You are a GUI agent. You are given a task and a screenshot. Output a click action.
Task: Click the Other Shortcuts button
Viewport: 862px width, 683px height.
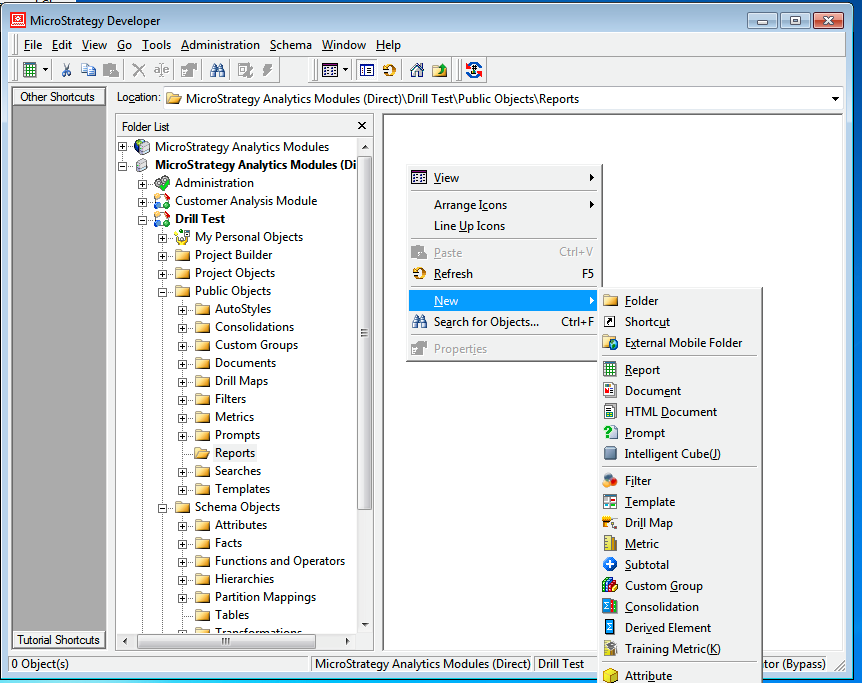(x=57, y=97)
